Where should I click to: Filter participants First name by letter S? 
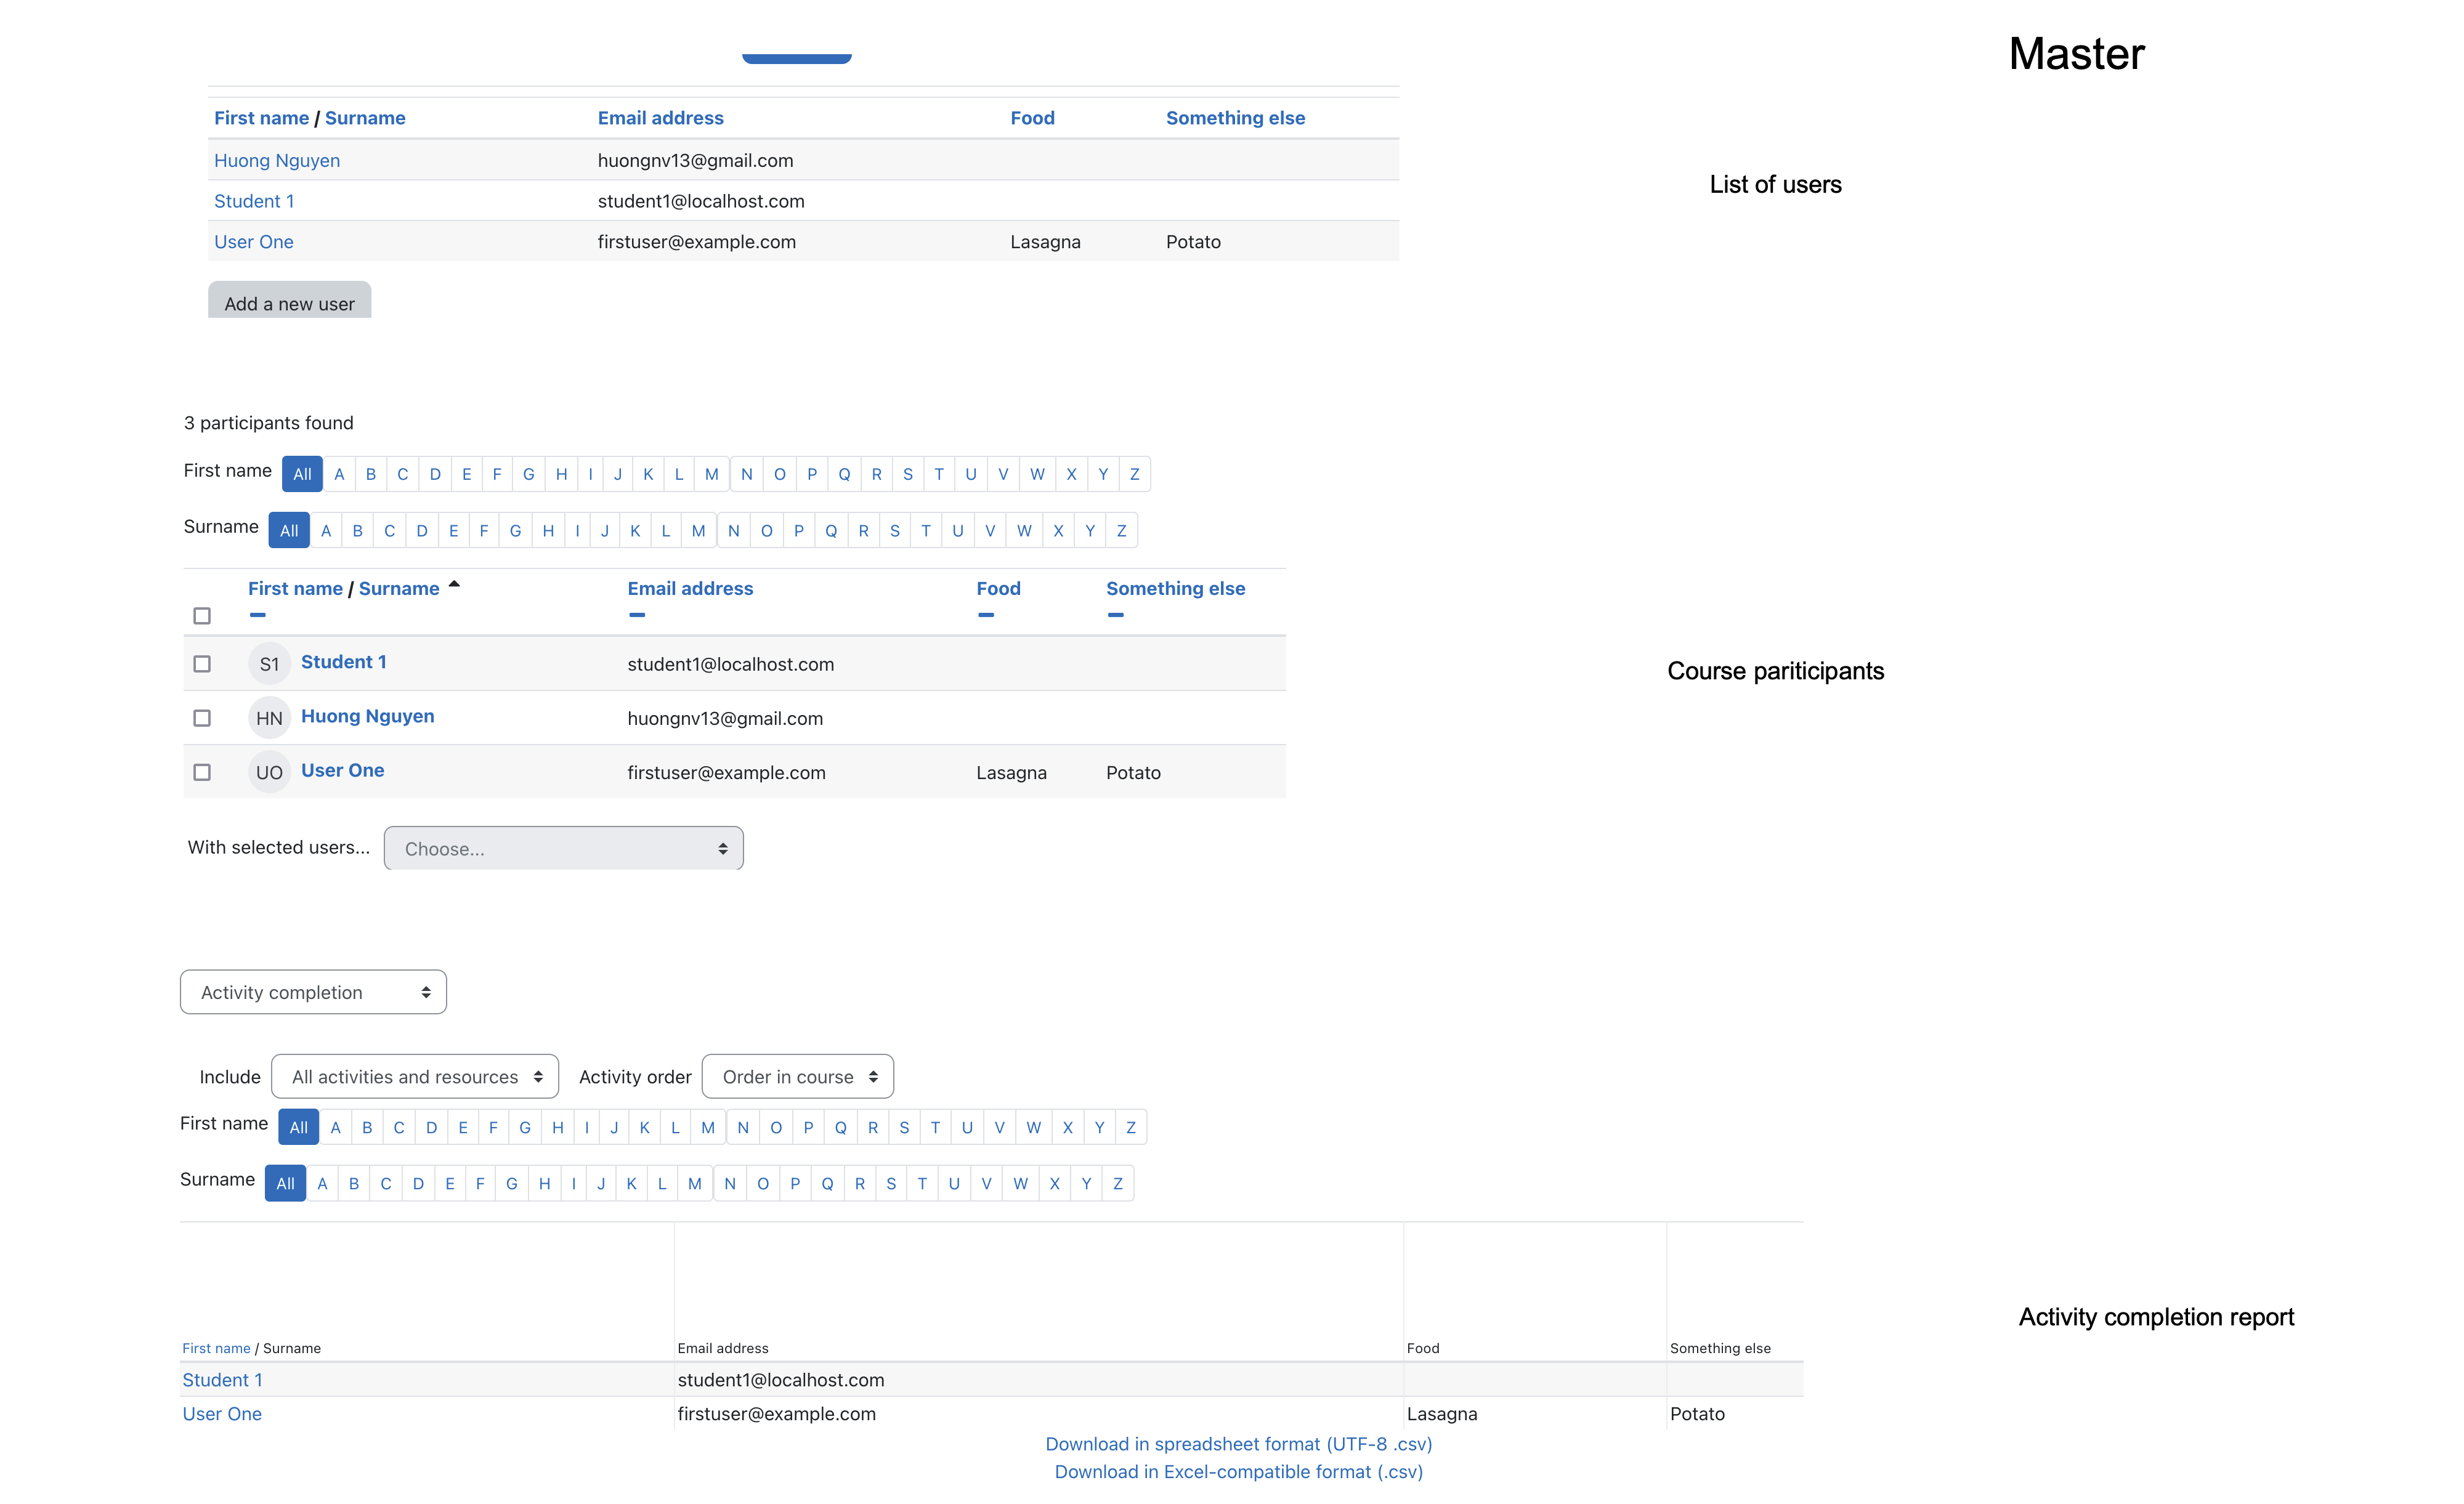[908, 474]
